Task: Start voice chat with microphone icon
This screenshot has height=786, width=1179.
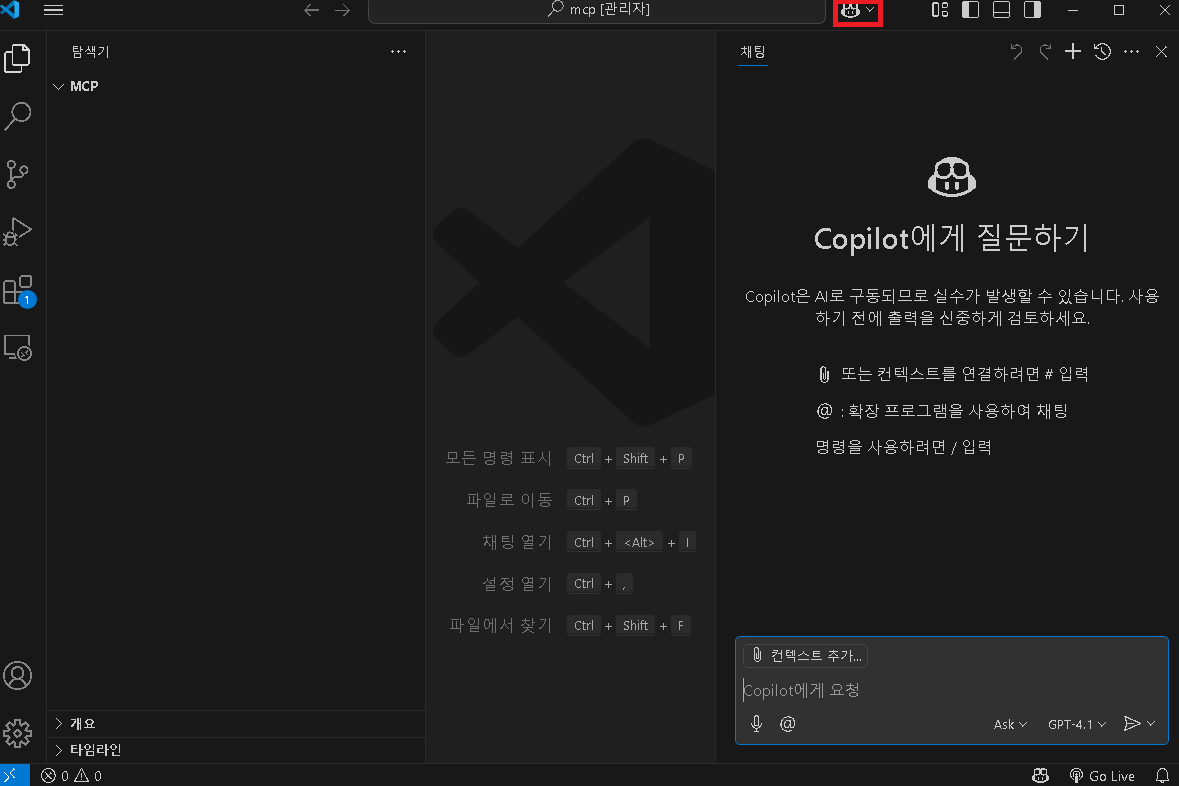Action: [756, 724]
